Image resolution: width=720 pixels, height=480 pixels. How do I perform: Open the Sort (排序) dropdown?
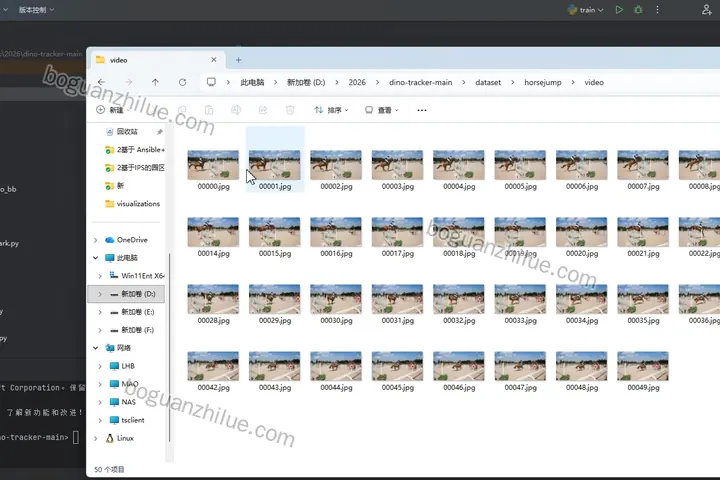[331, 110]
